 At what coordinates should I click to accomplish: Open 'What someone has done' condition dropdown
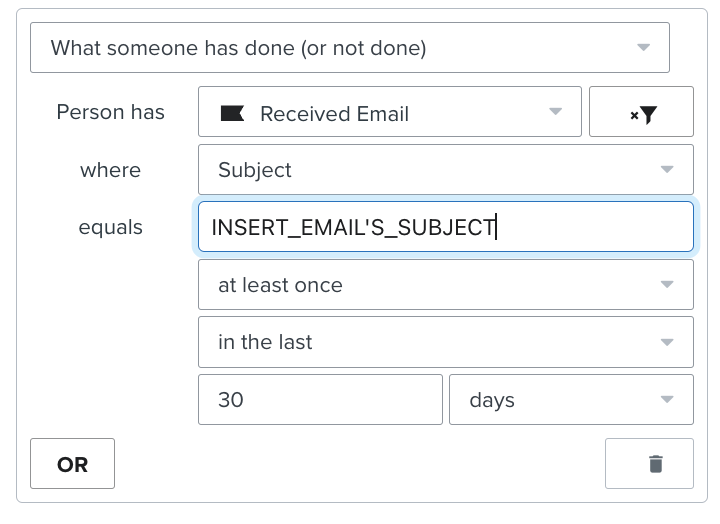point(349,47)
